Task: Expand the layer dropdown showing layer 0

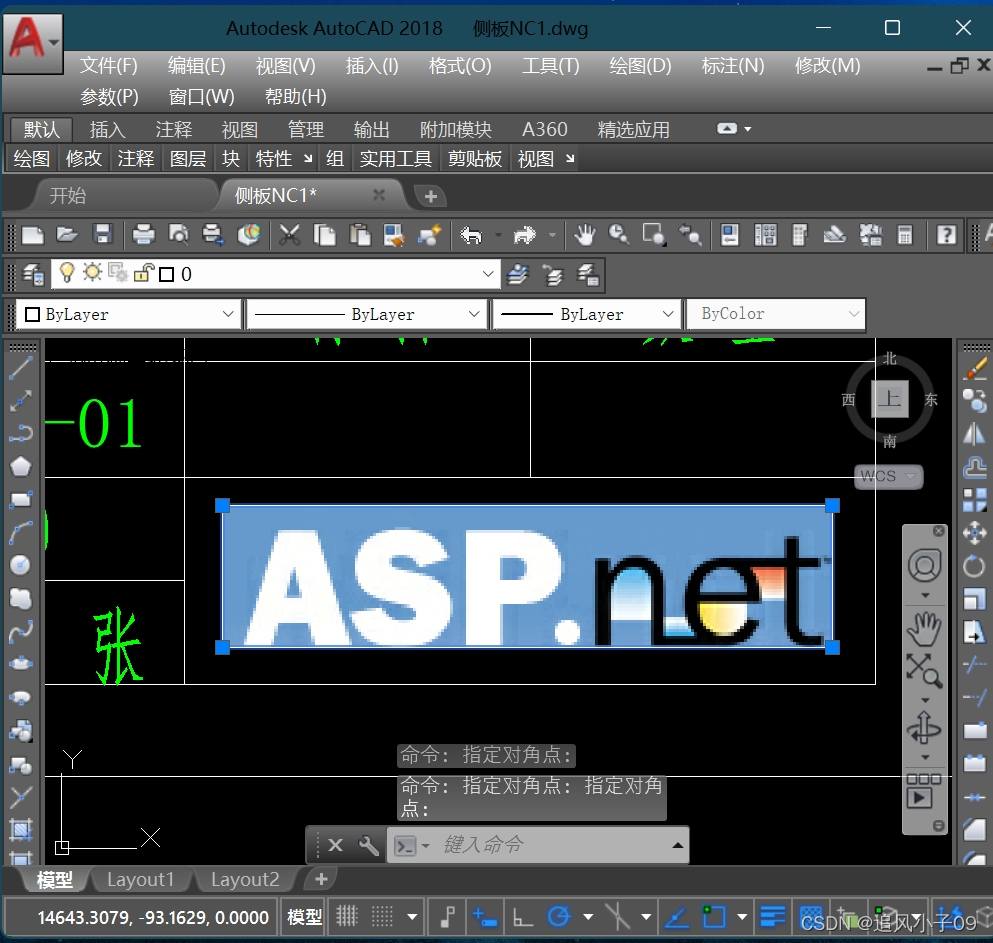Action: [x=488, y=274]
